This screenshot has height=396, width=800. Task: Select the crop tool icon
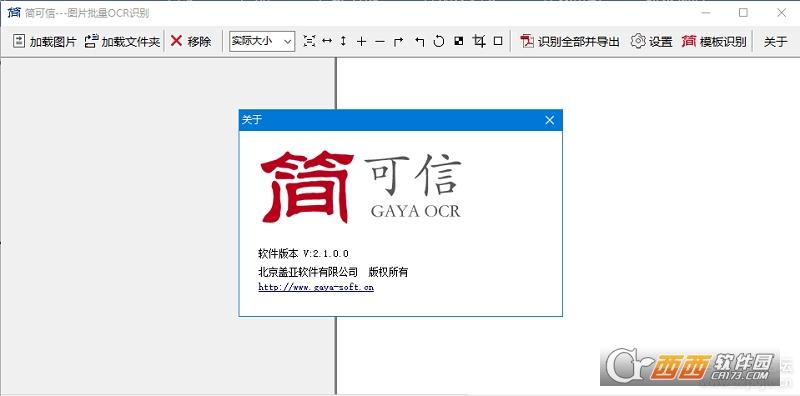point(479,41)
